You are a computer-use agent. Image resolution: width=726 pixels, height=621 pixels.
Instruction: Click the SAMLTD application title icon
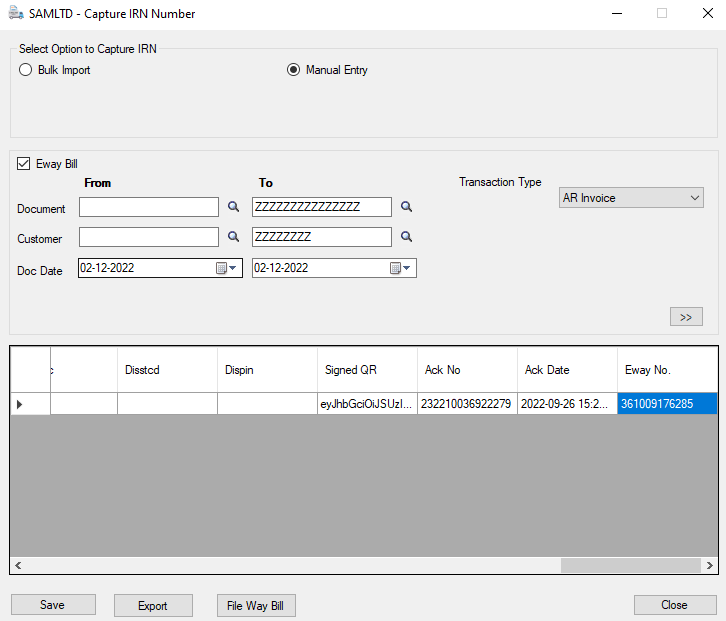[x=16, y=13]
